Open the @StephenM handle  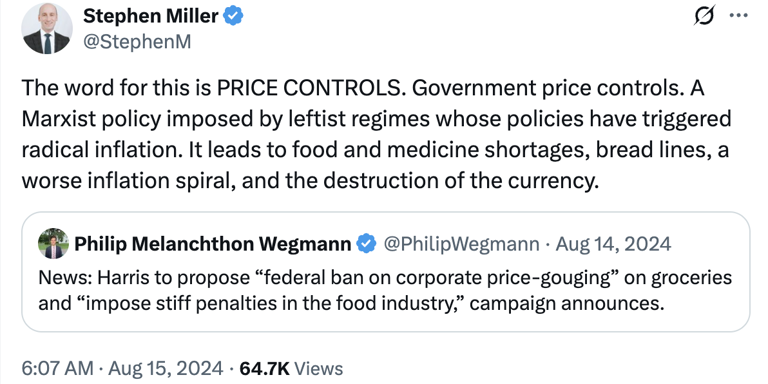click(137, 43)
